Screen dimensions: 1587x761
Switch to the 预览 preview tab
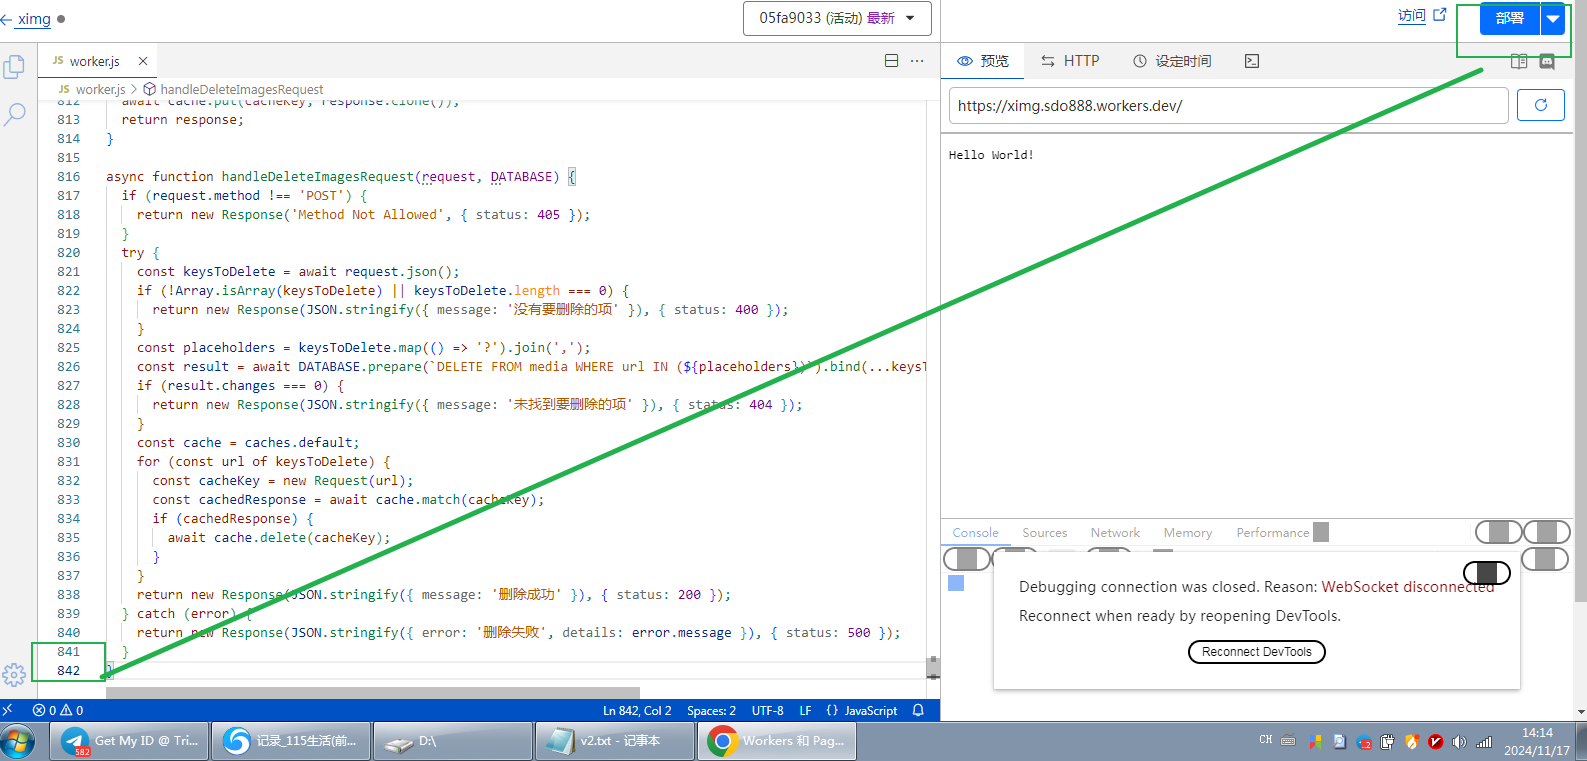[x=983, y=61]
